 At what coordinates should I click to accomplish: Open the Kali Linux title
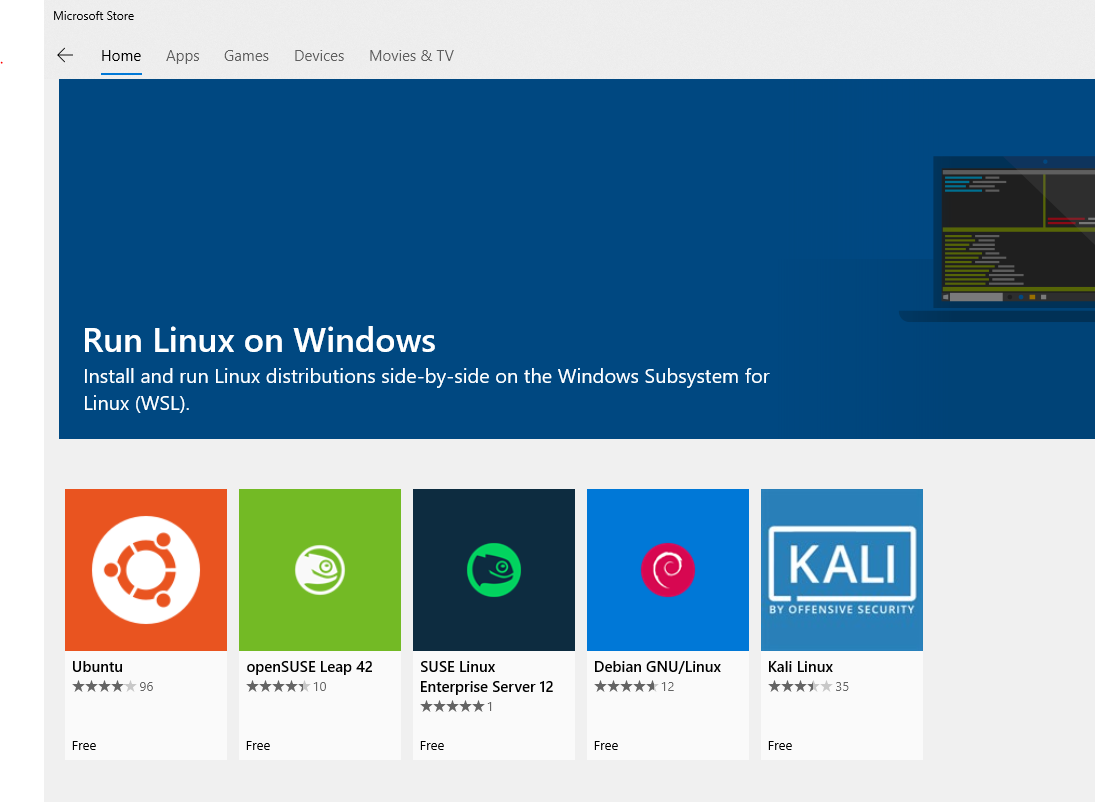[800, 666]
